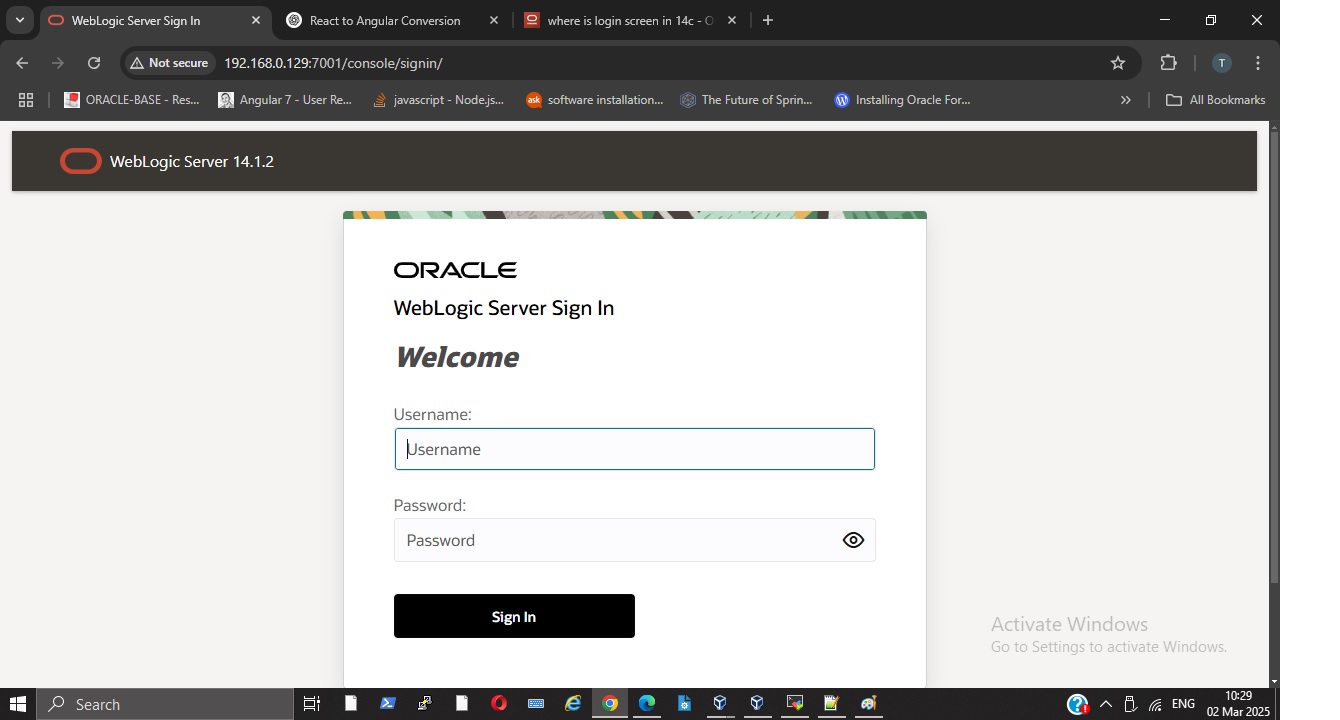
Task: Switch to React to Angular Conversion tab
Action: 385,20
